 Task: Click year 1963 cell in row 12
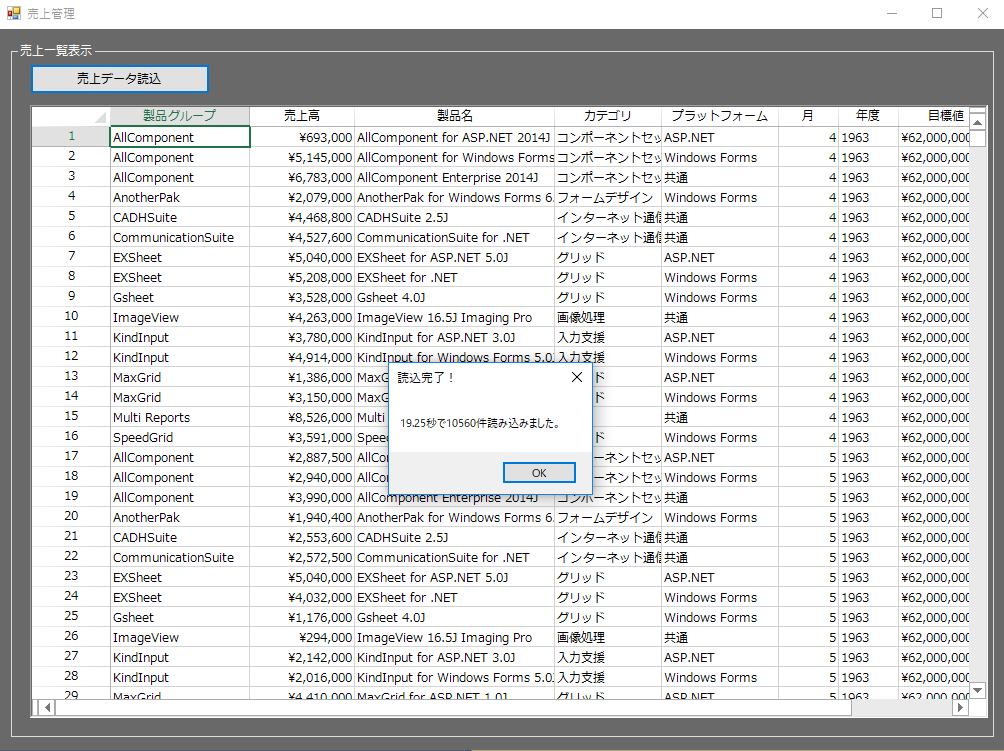pyautogui.click(x=868, y=357)
